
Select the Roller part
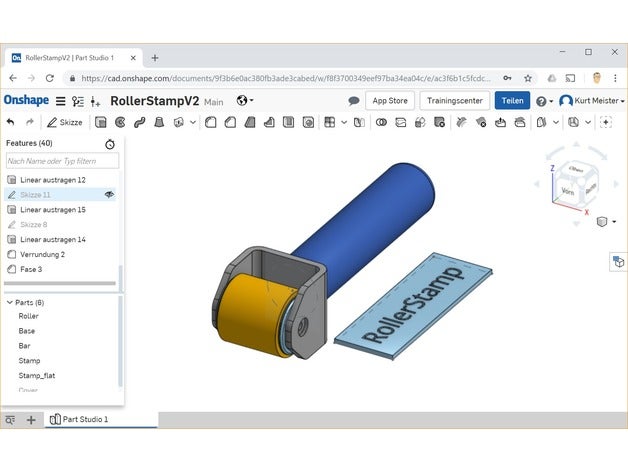point(28,316)
